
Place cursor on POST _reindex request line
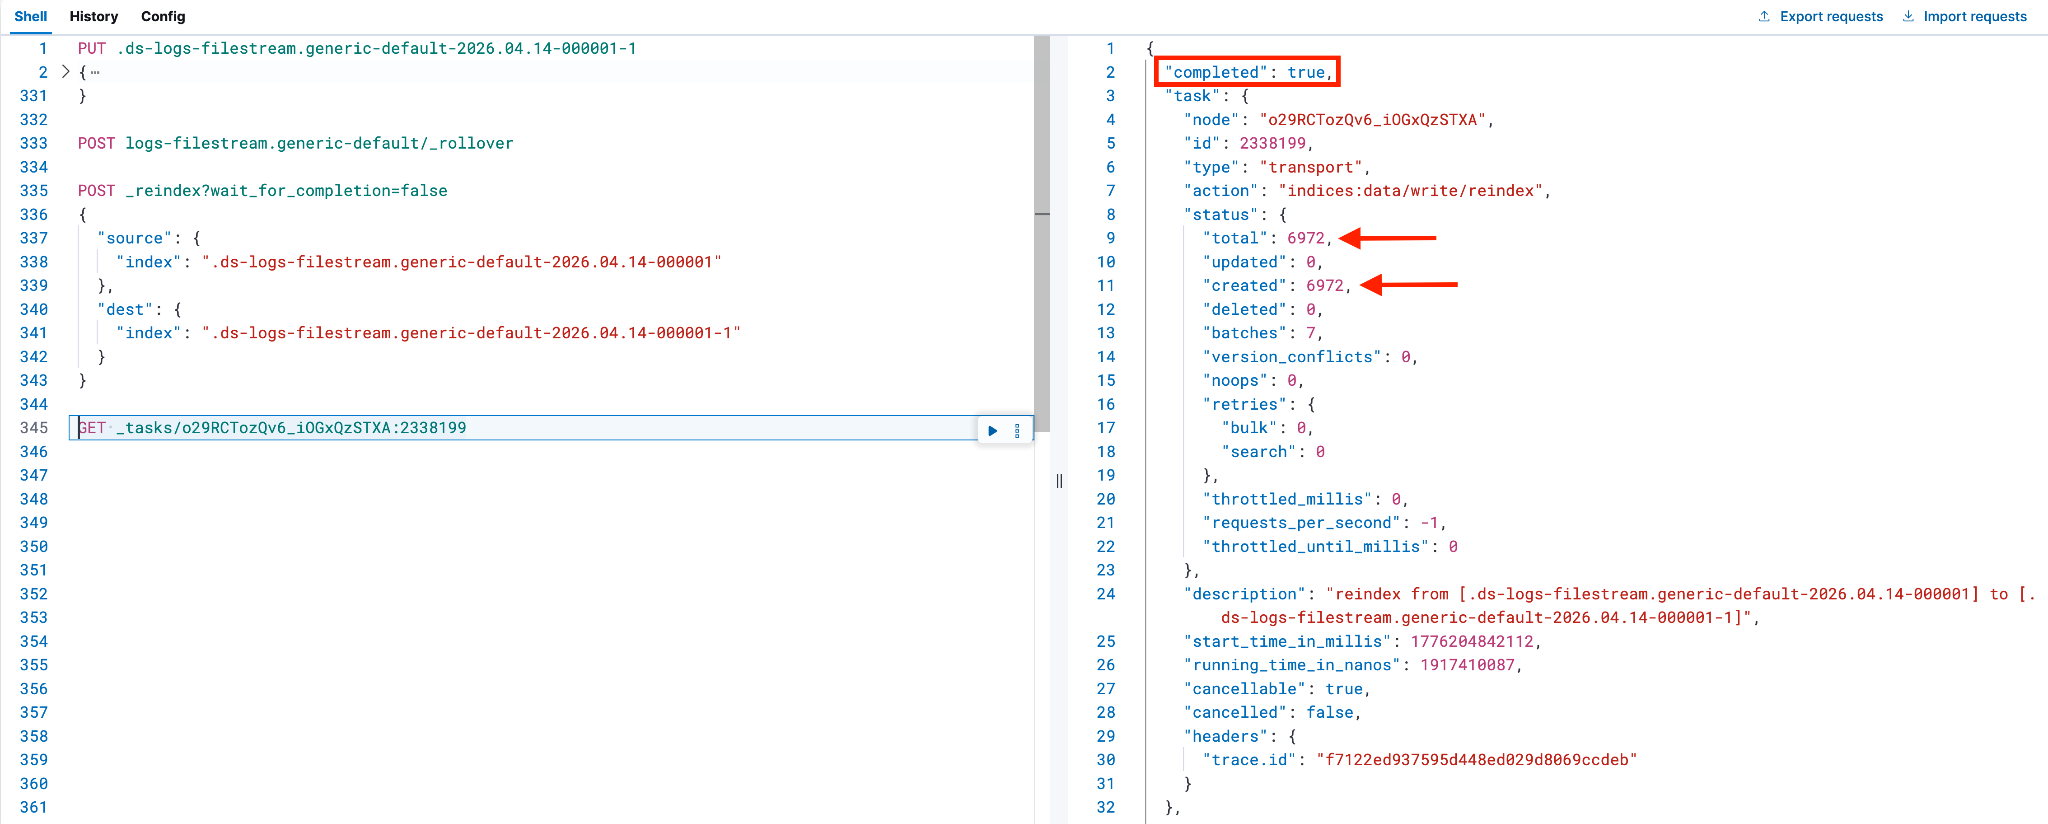[263, 191]
